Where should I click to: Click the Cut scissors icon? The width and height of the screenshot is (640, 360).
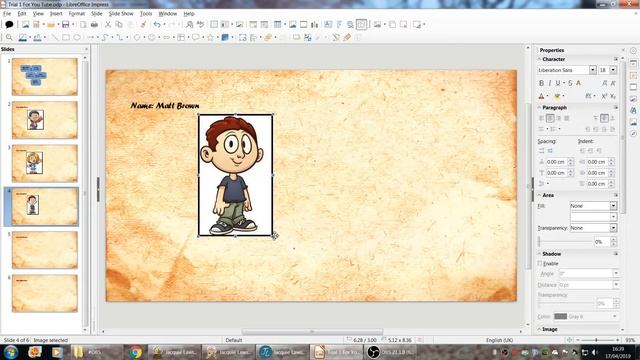pos(108,25)
